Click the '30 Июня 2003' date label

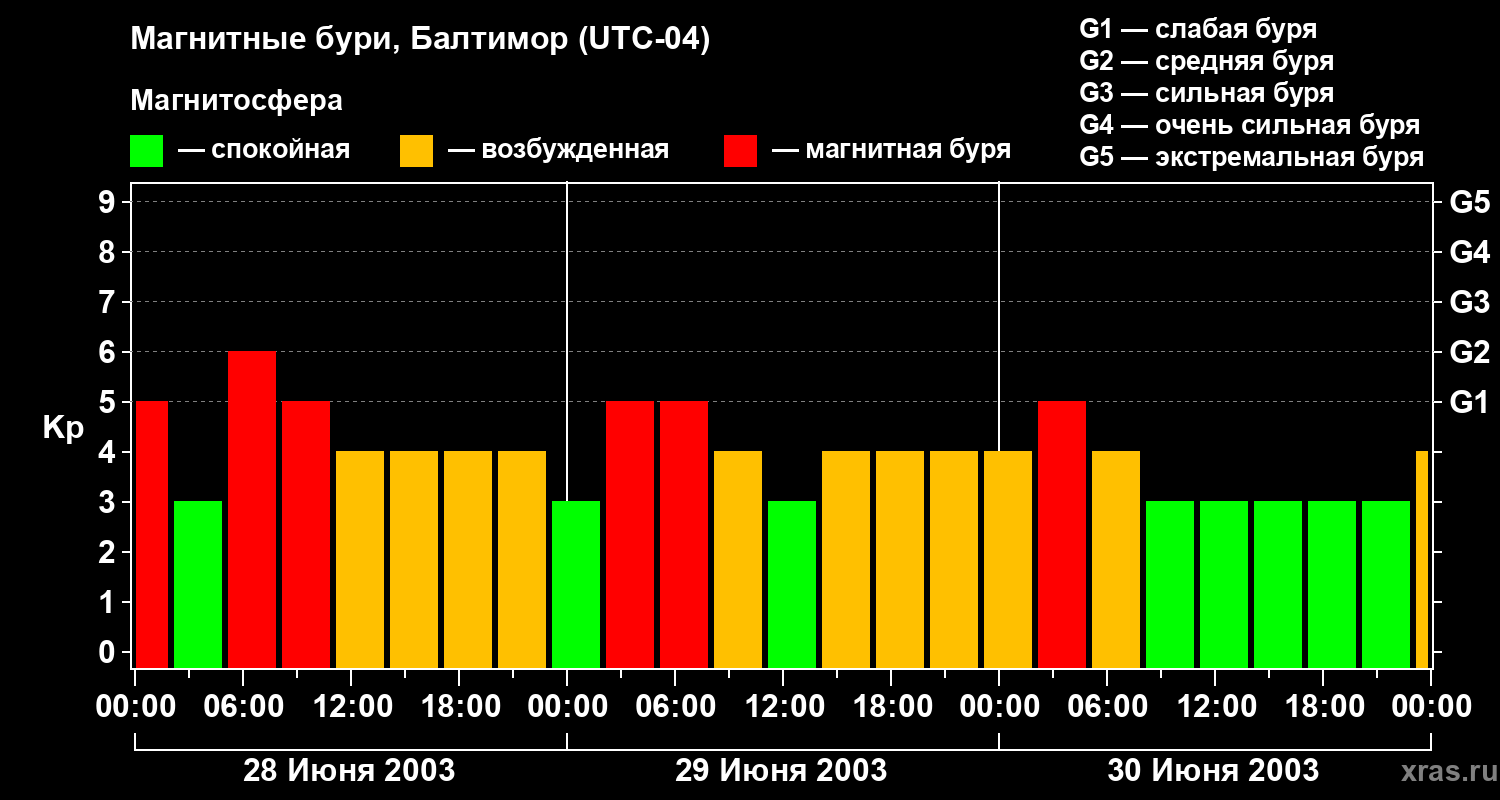[x=1213, y=771]
